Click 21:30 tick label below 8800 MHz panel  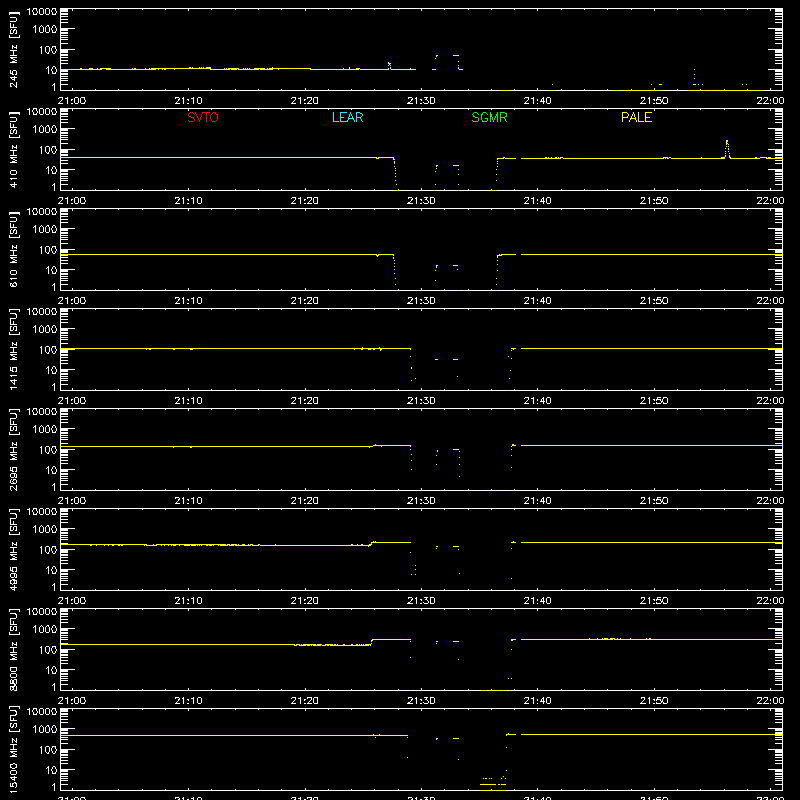tap(421, 701)
